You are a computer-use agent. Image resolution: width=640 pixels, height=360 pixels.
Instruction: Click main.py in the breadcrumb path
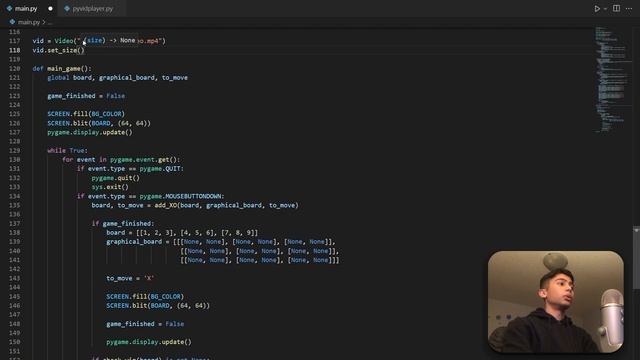click(29, 22)
